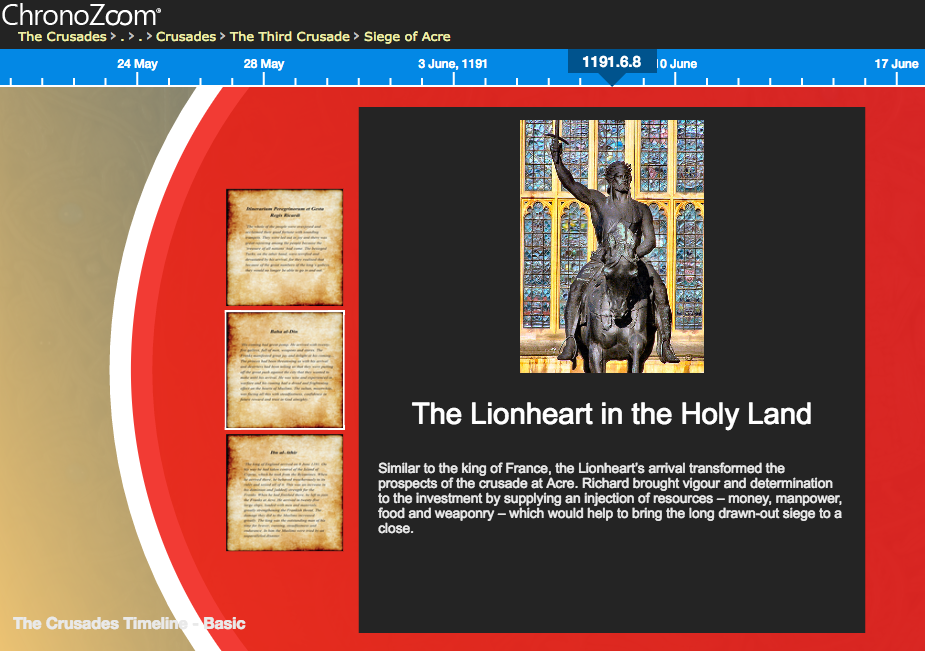Select the Baha al-Din parchment thumbnail
Viewport: 925px width, 651px height.
(285, 370)
